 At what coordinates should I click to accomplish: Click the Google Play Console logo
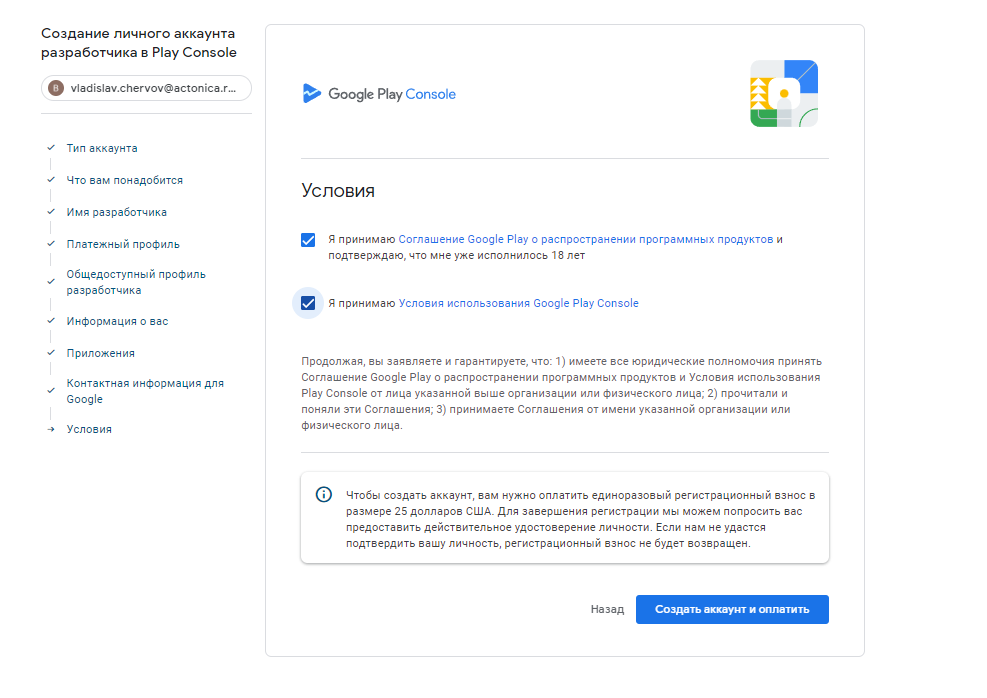(379, 94)
